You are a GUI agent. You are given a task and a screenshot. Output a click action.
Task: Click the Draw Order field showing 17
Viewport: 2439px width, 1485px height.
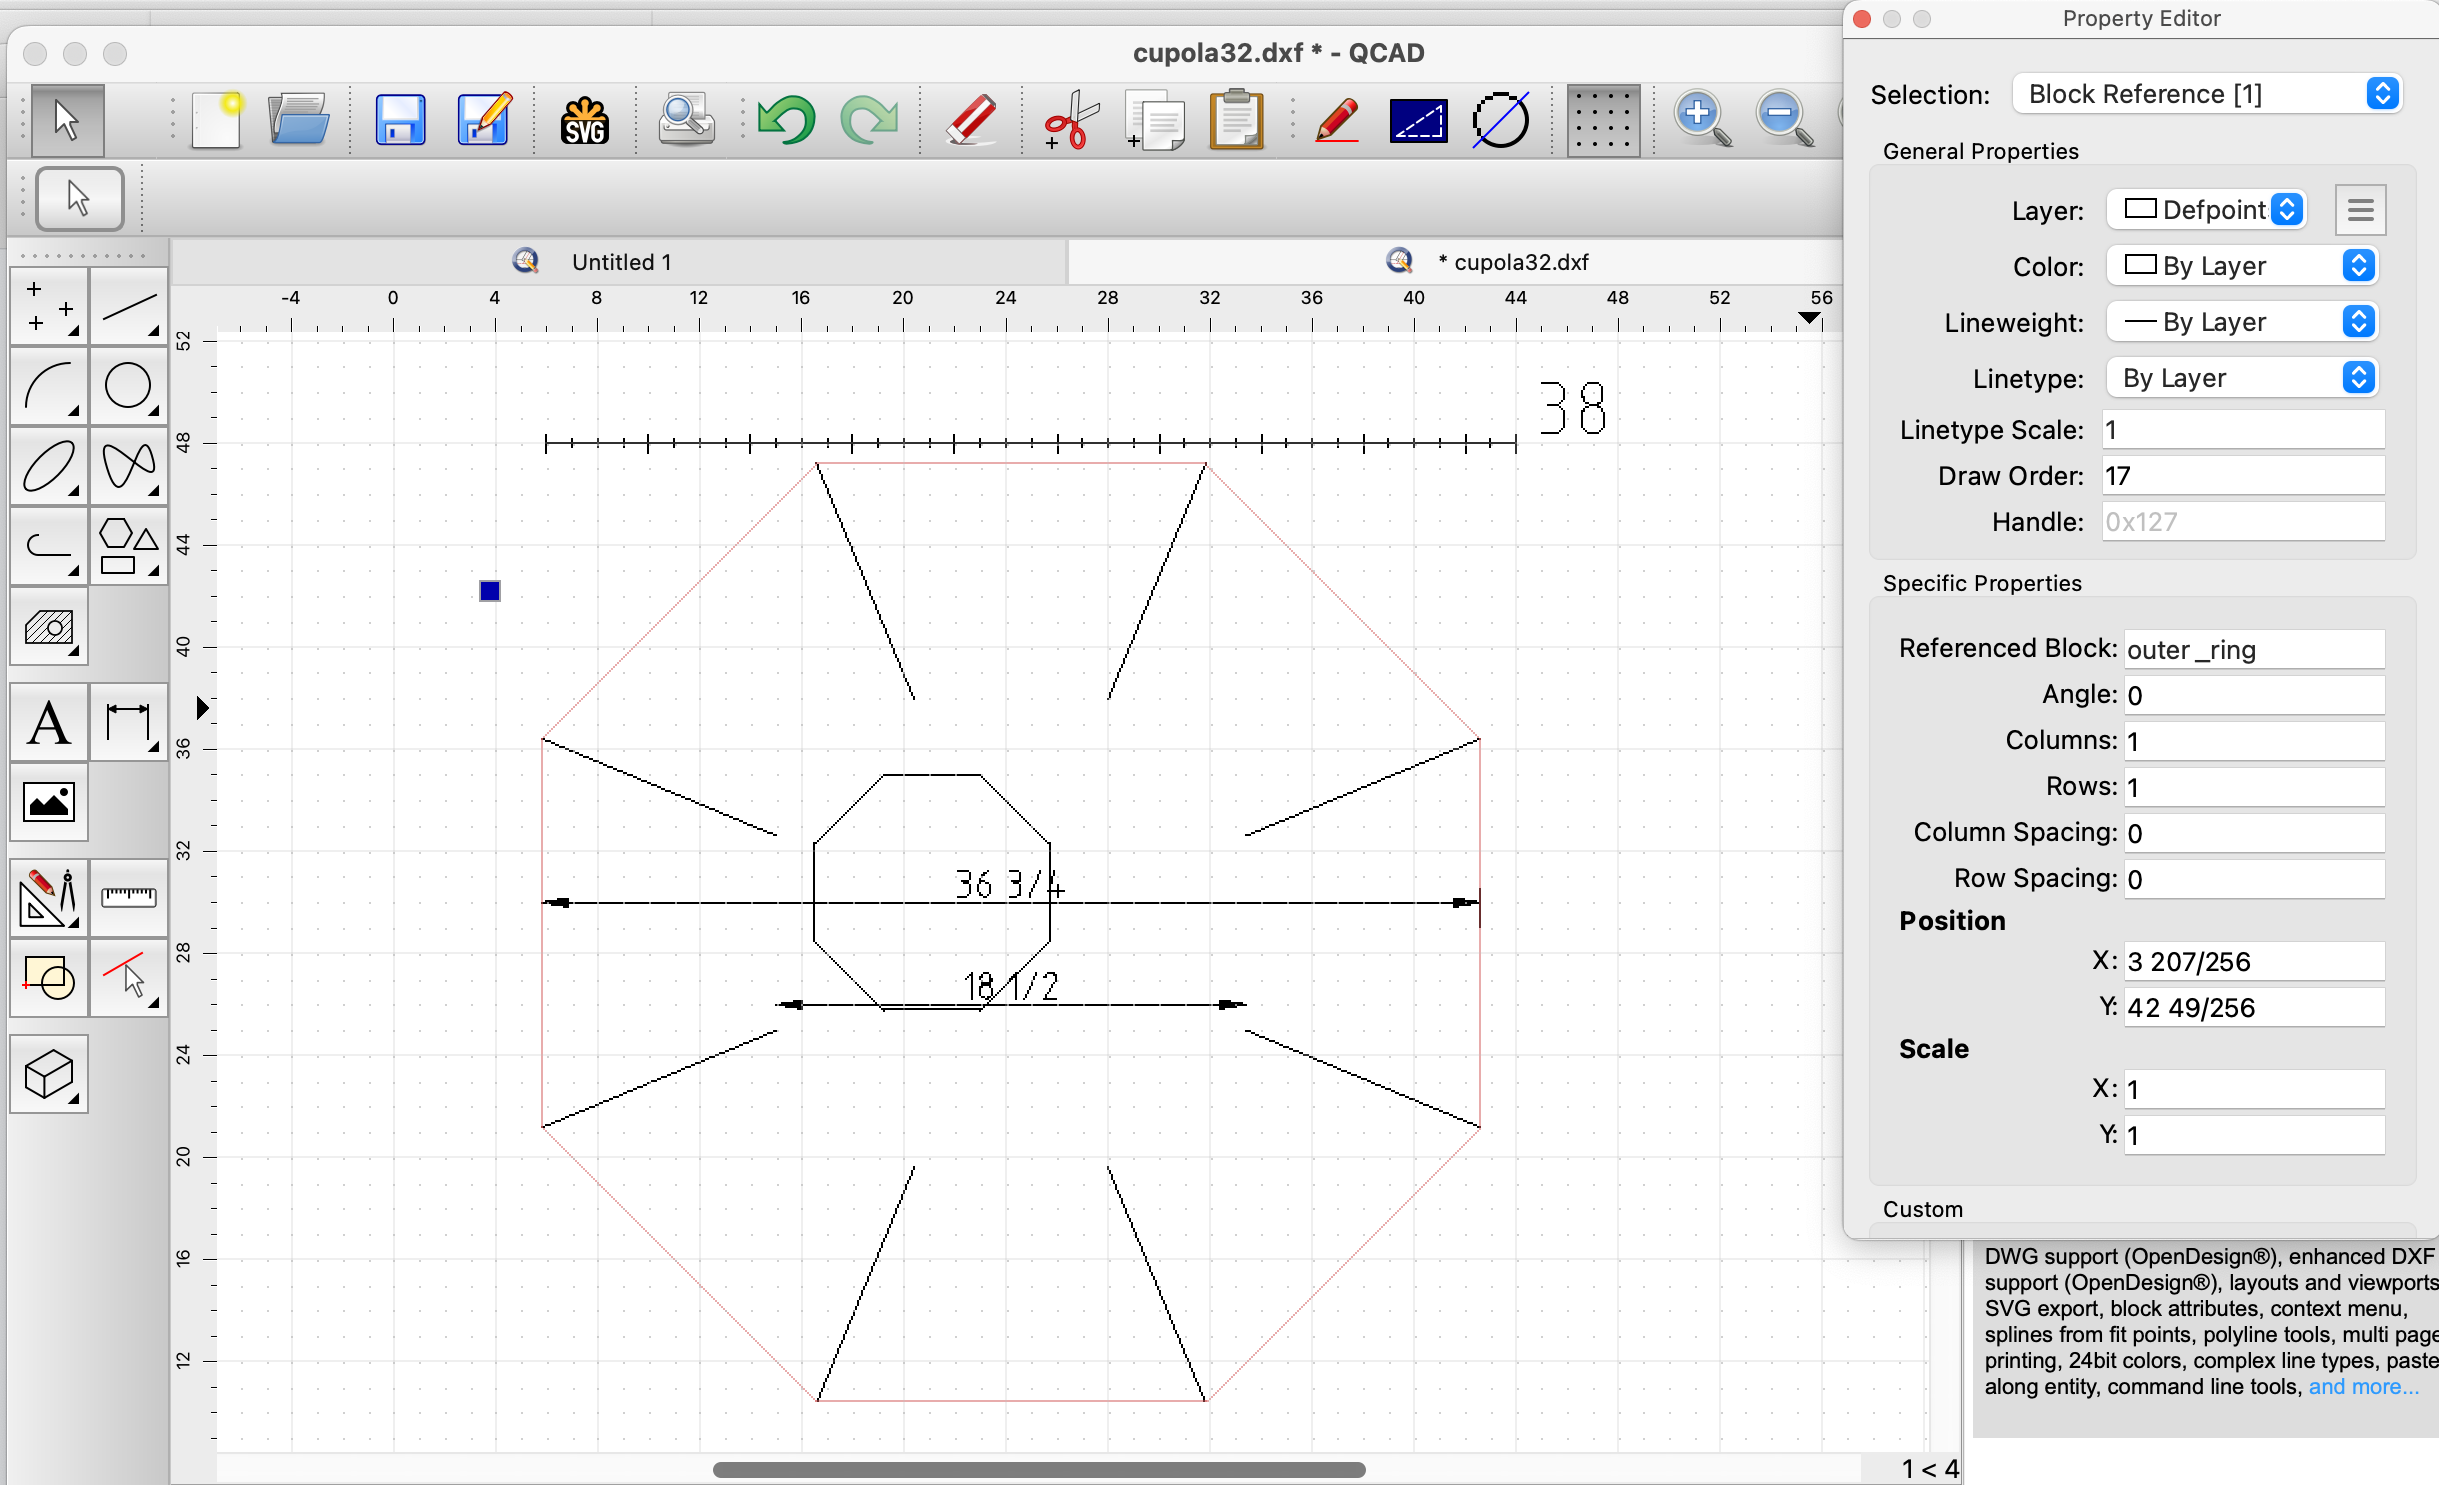coord(2243,476)
